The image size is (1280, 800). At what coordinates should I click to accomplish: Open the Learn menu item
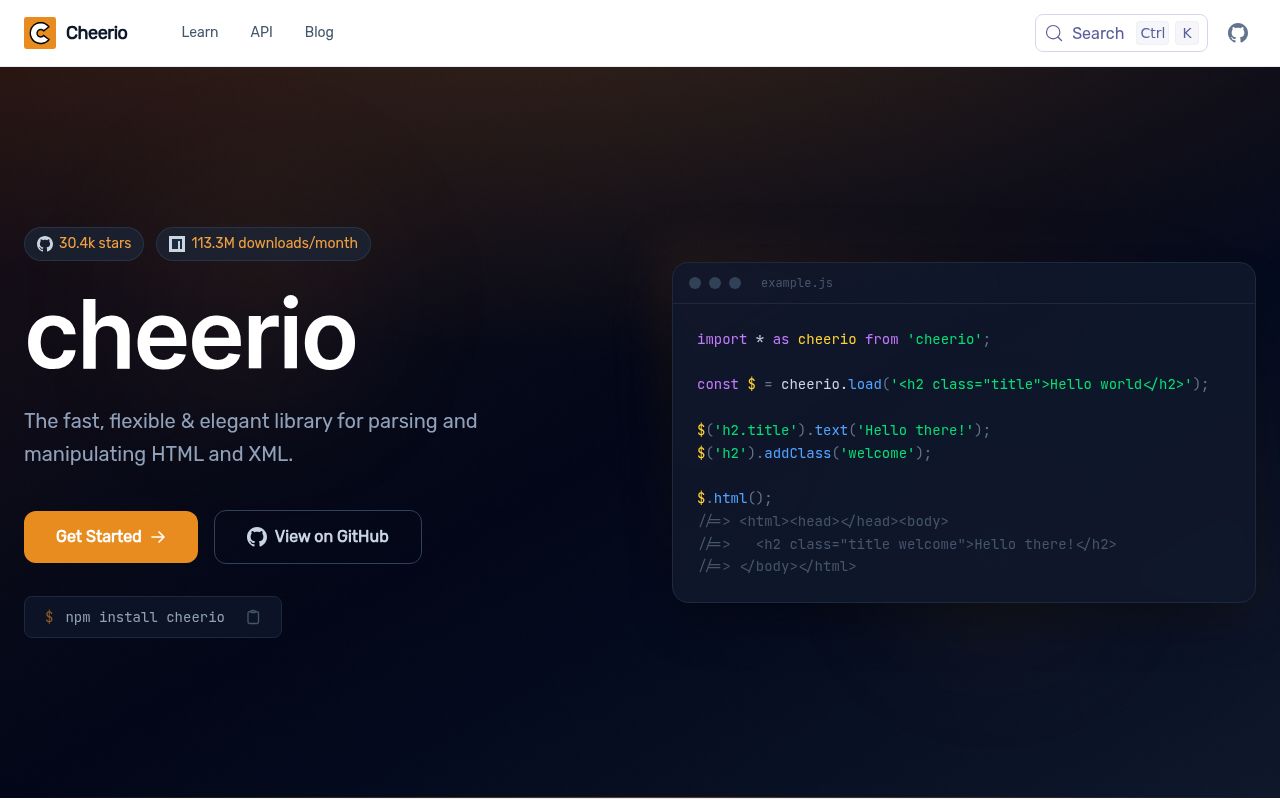(199, 32)
